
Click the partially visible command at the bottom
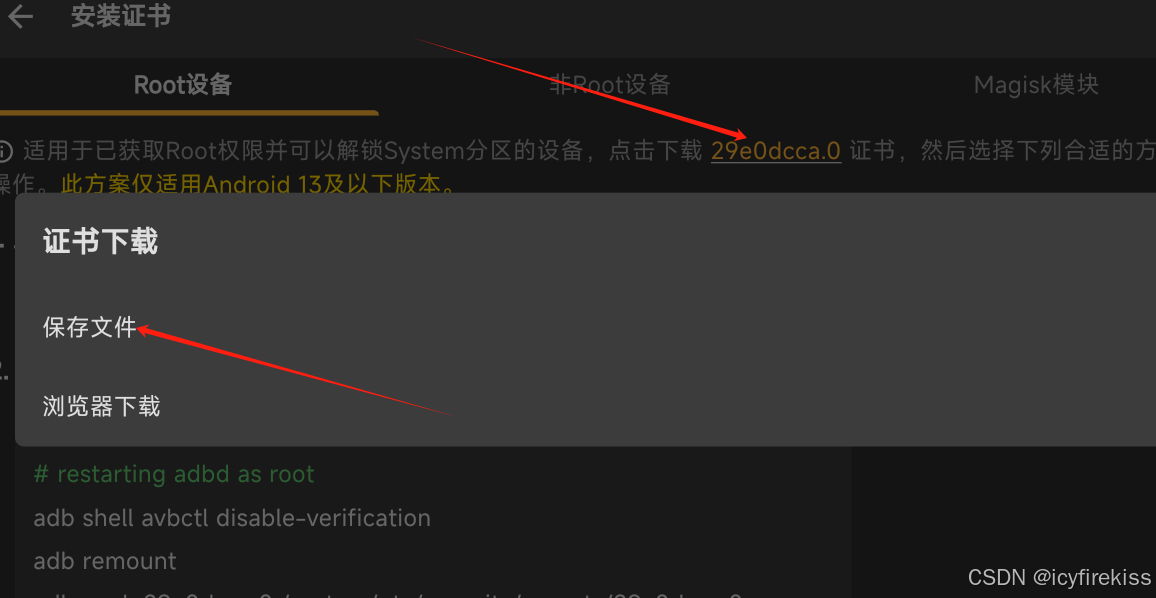pos(387,594)
